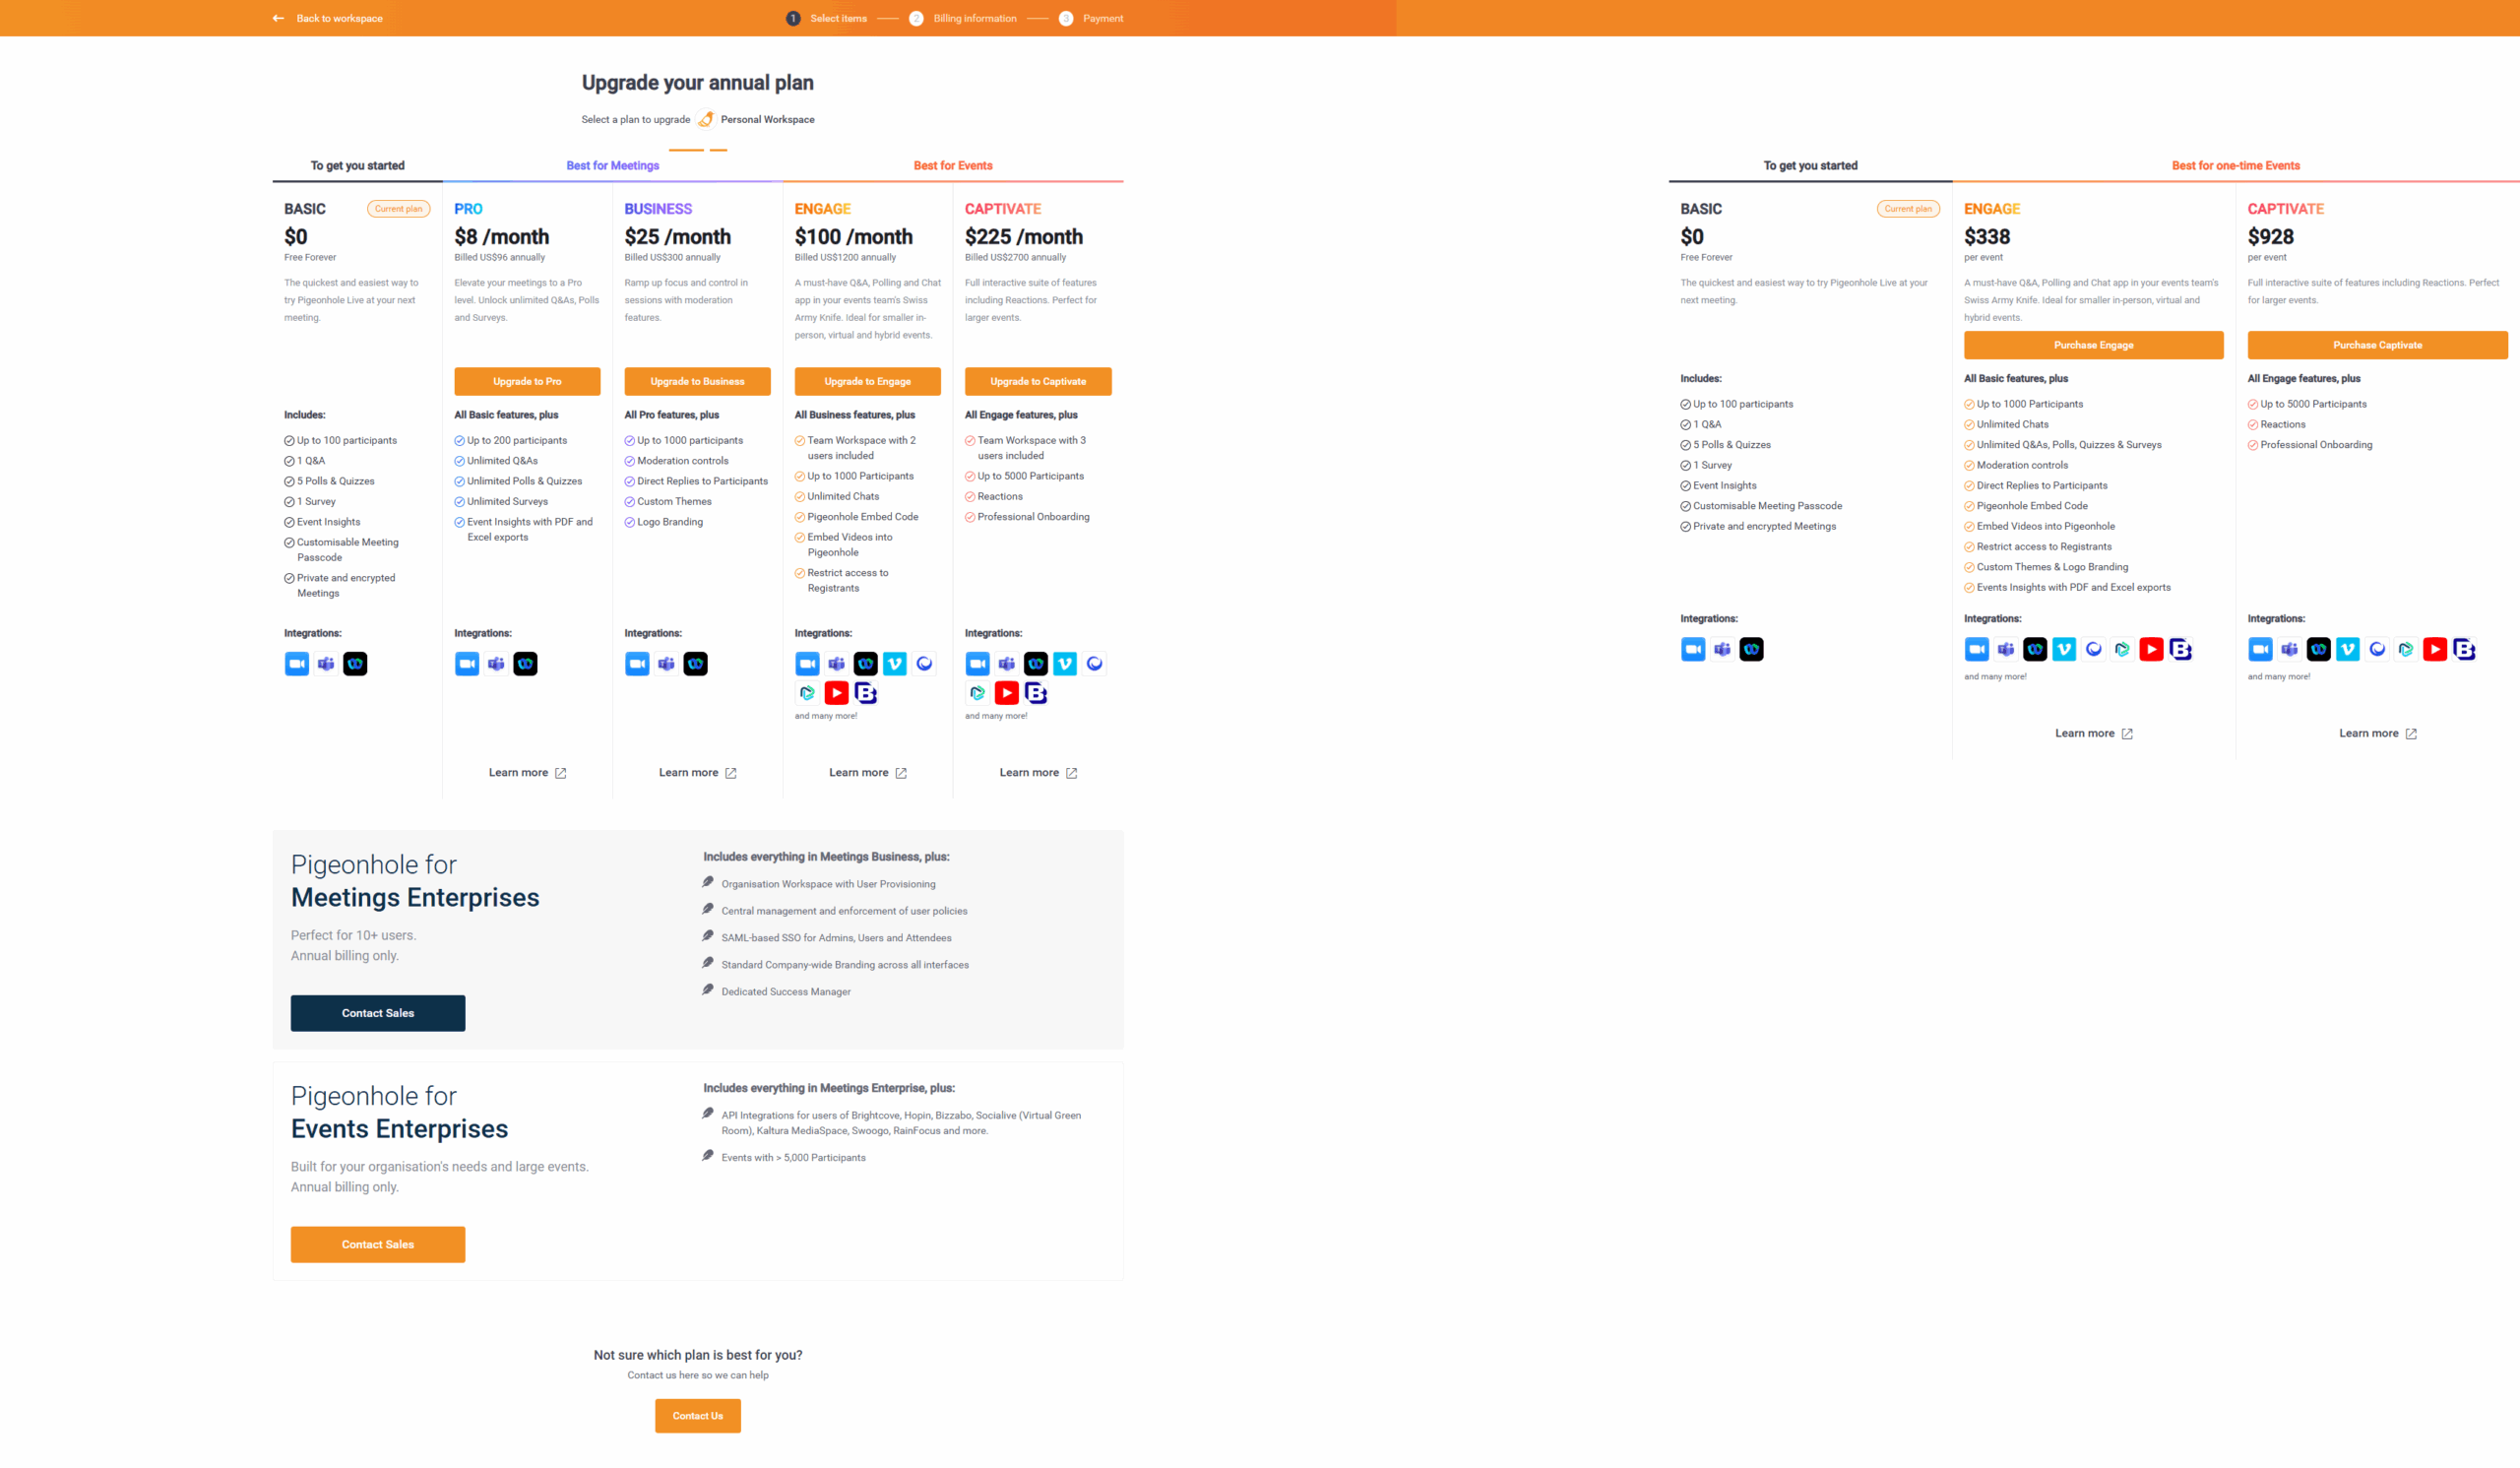Open external link icon beside PRO Learn more
This screenshot has height=1468, width=2520.
[x=560, y=773]
